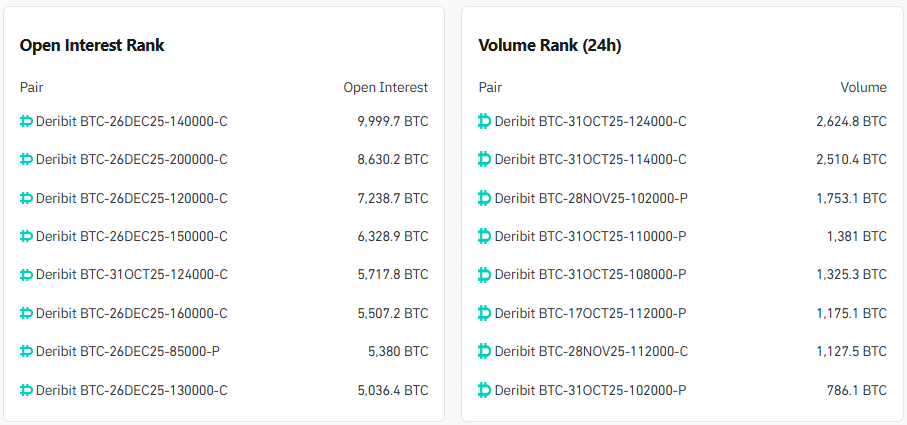This screenshot has height=425, width=907.
Task: Open the BTC-28NOV25-112000-C pair
Action: point(590,351)
